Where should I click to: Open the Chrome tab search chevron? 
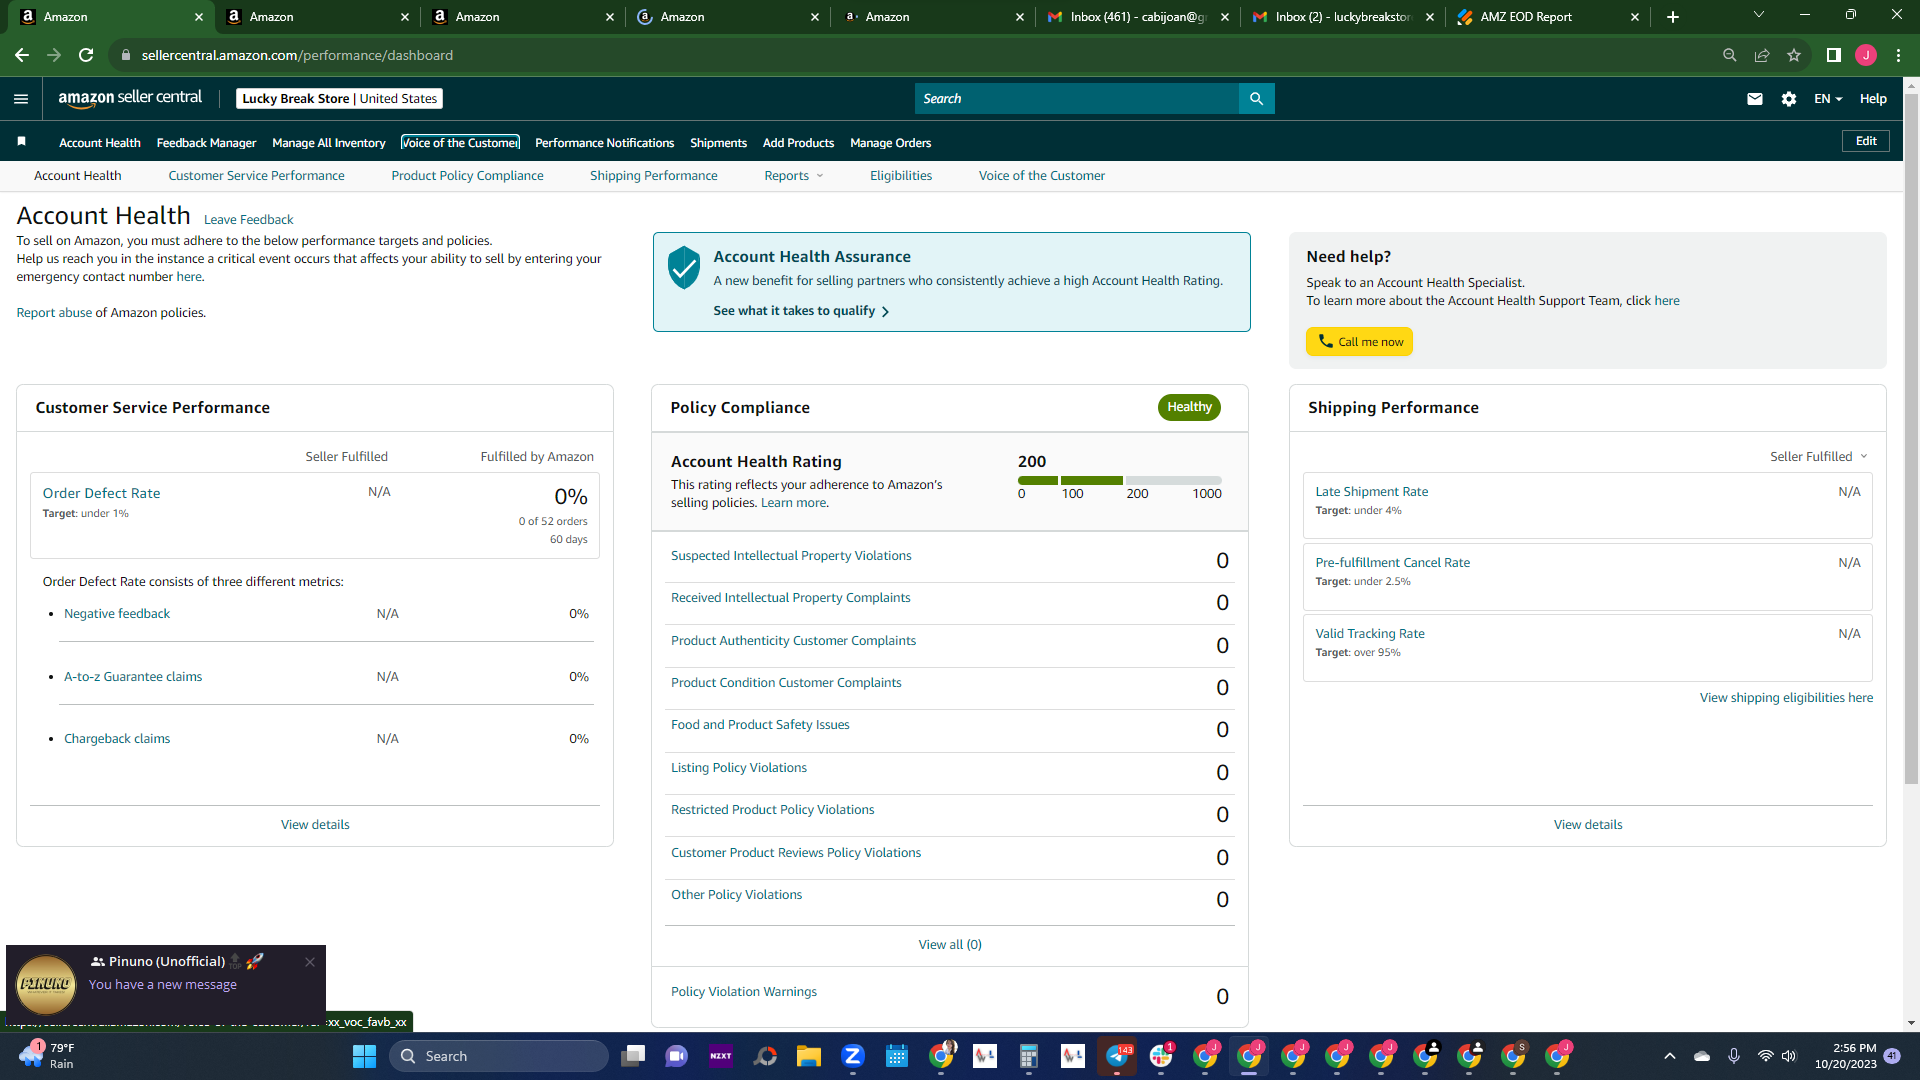click(1759, 15)
